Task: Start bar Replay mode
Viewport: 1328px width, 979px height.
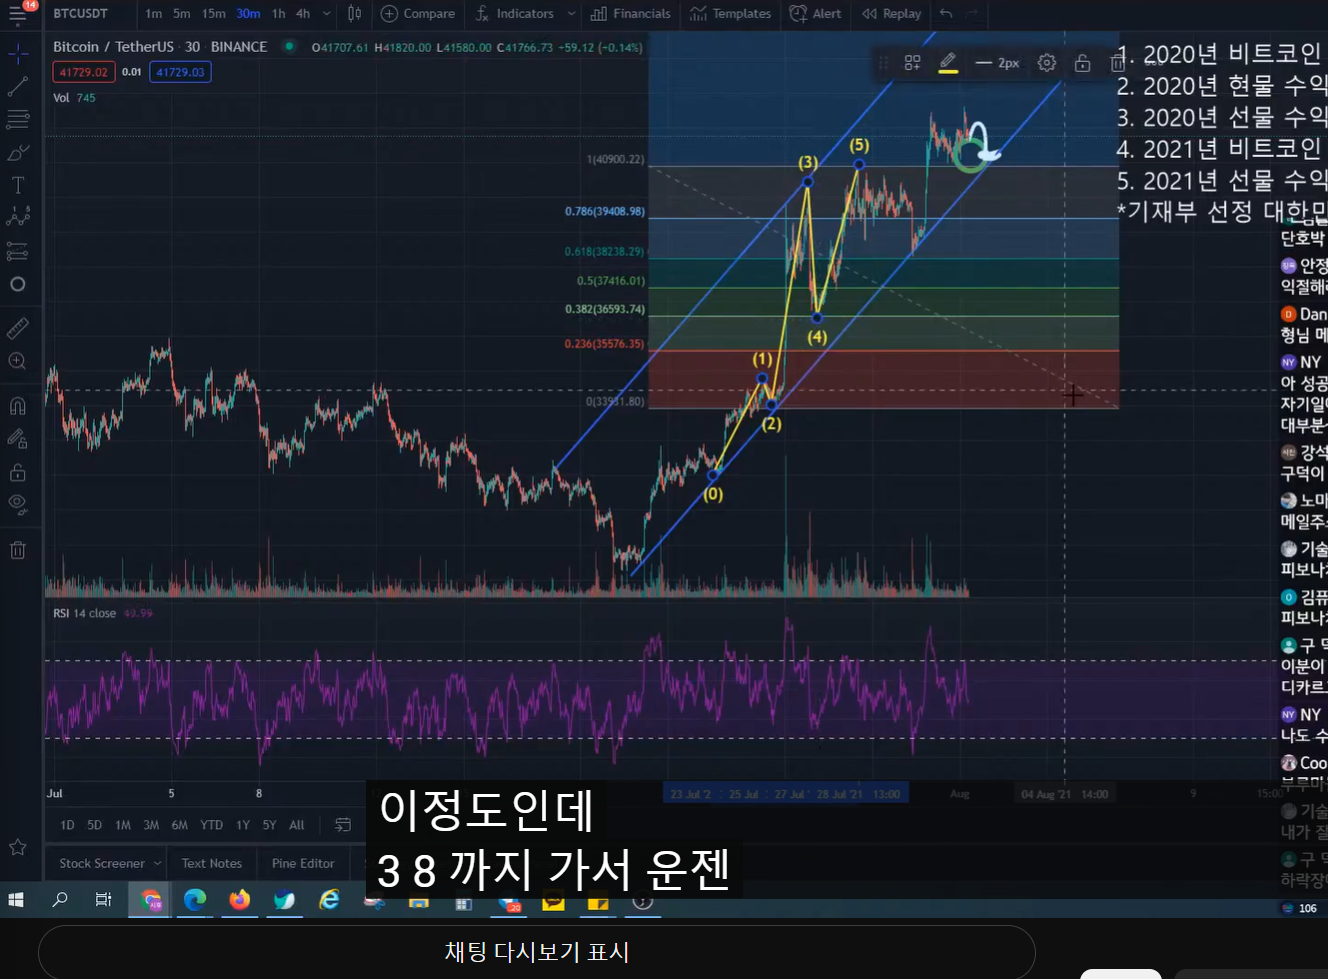Action: (x=892, y=13)
